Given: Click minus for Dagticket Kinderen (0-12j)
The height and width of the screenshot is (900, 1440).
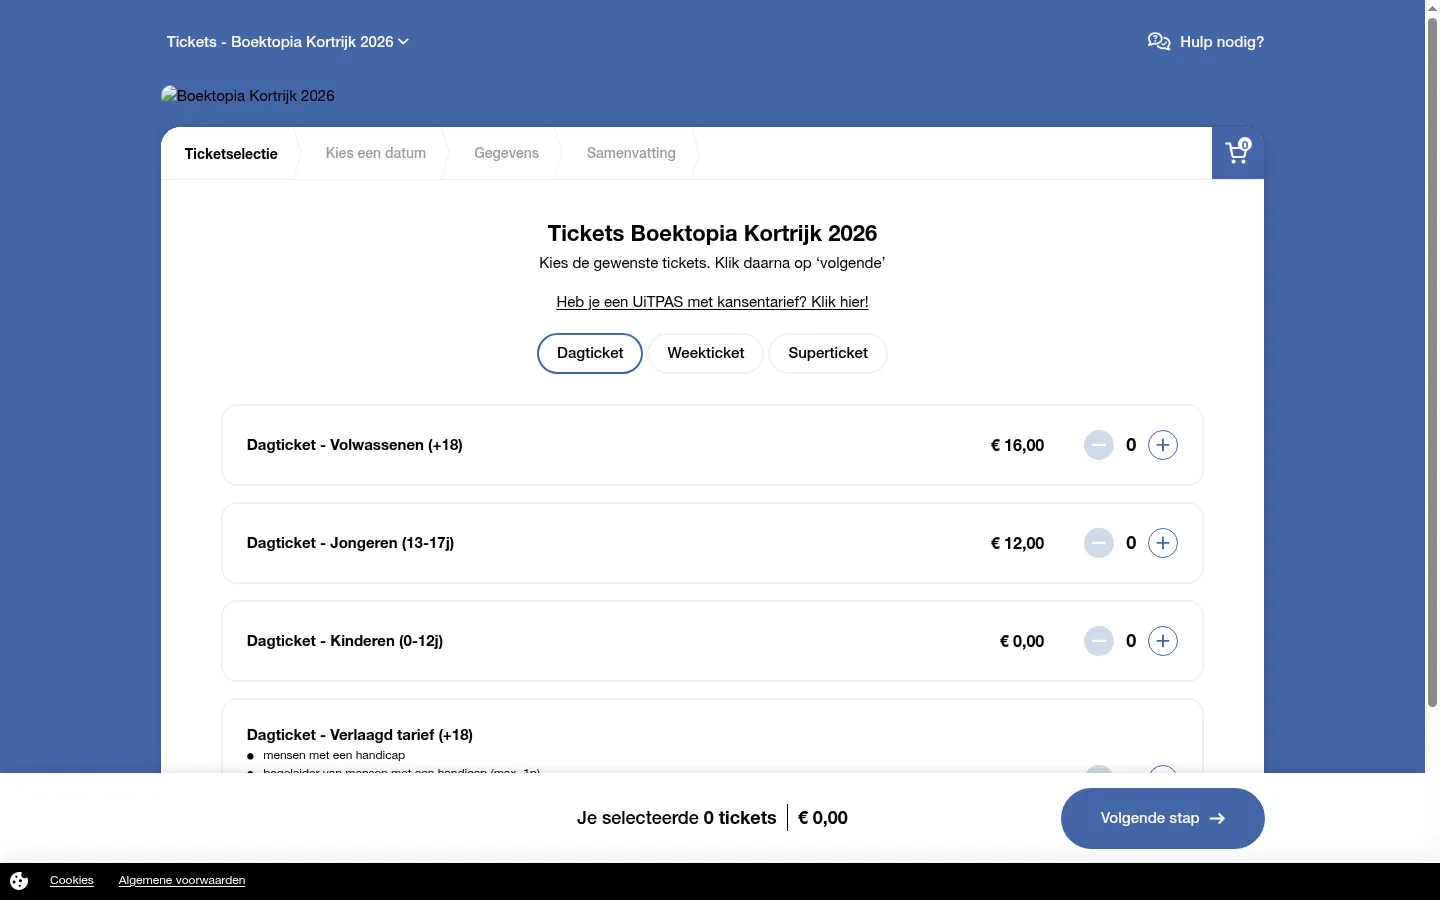Looking at the screenshot, I should point(1098,641).
